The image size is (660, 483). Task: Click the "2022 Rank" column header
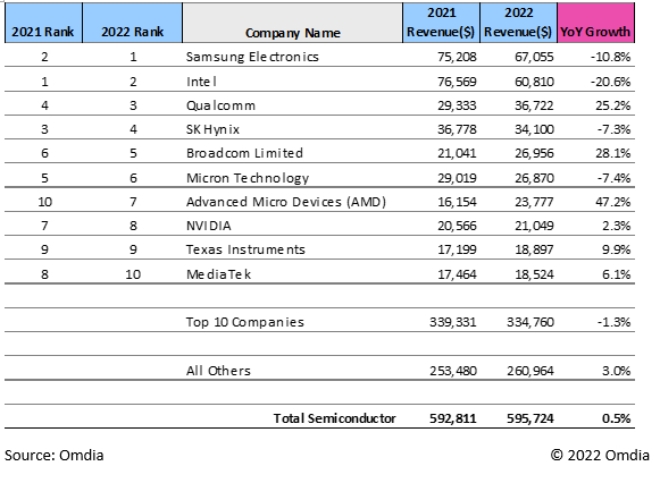(x=133, y=23)
